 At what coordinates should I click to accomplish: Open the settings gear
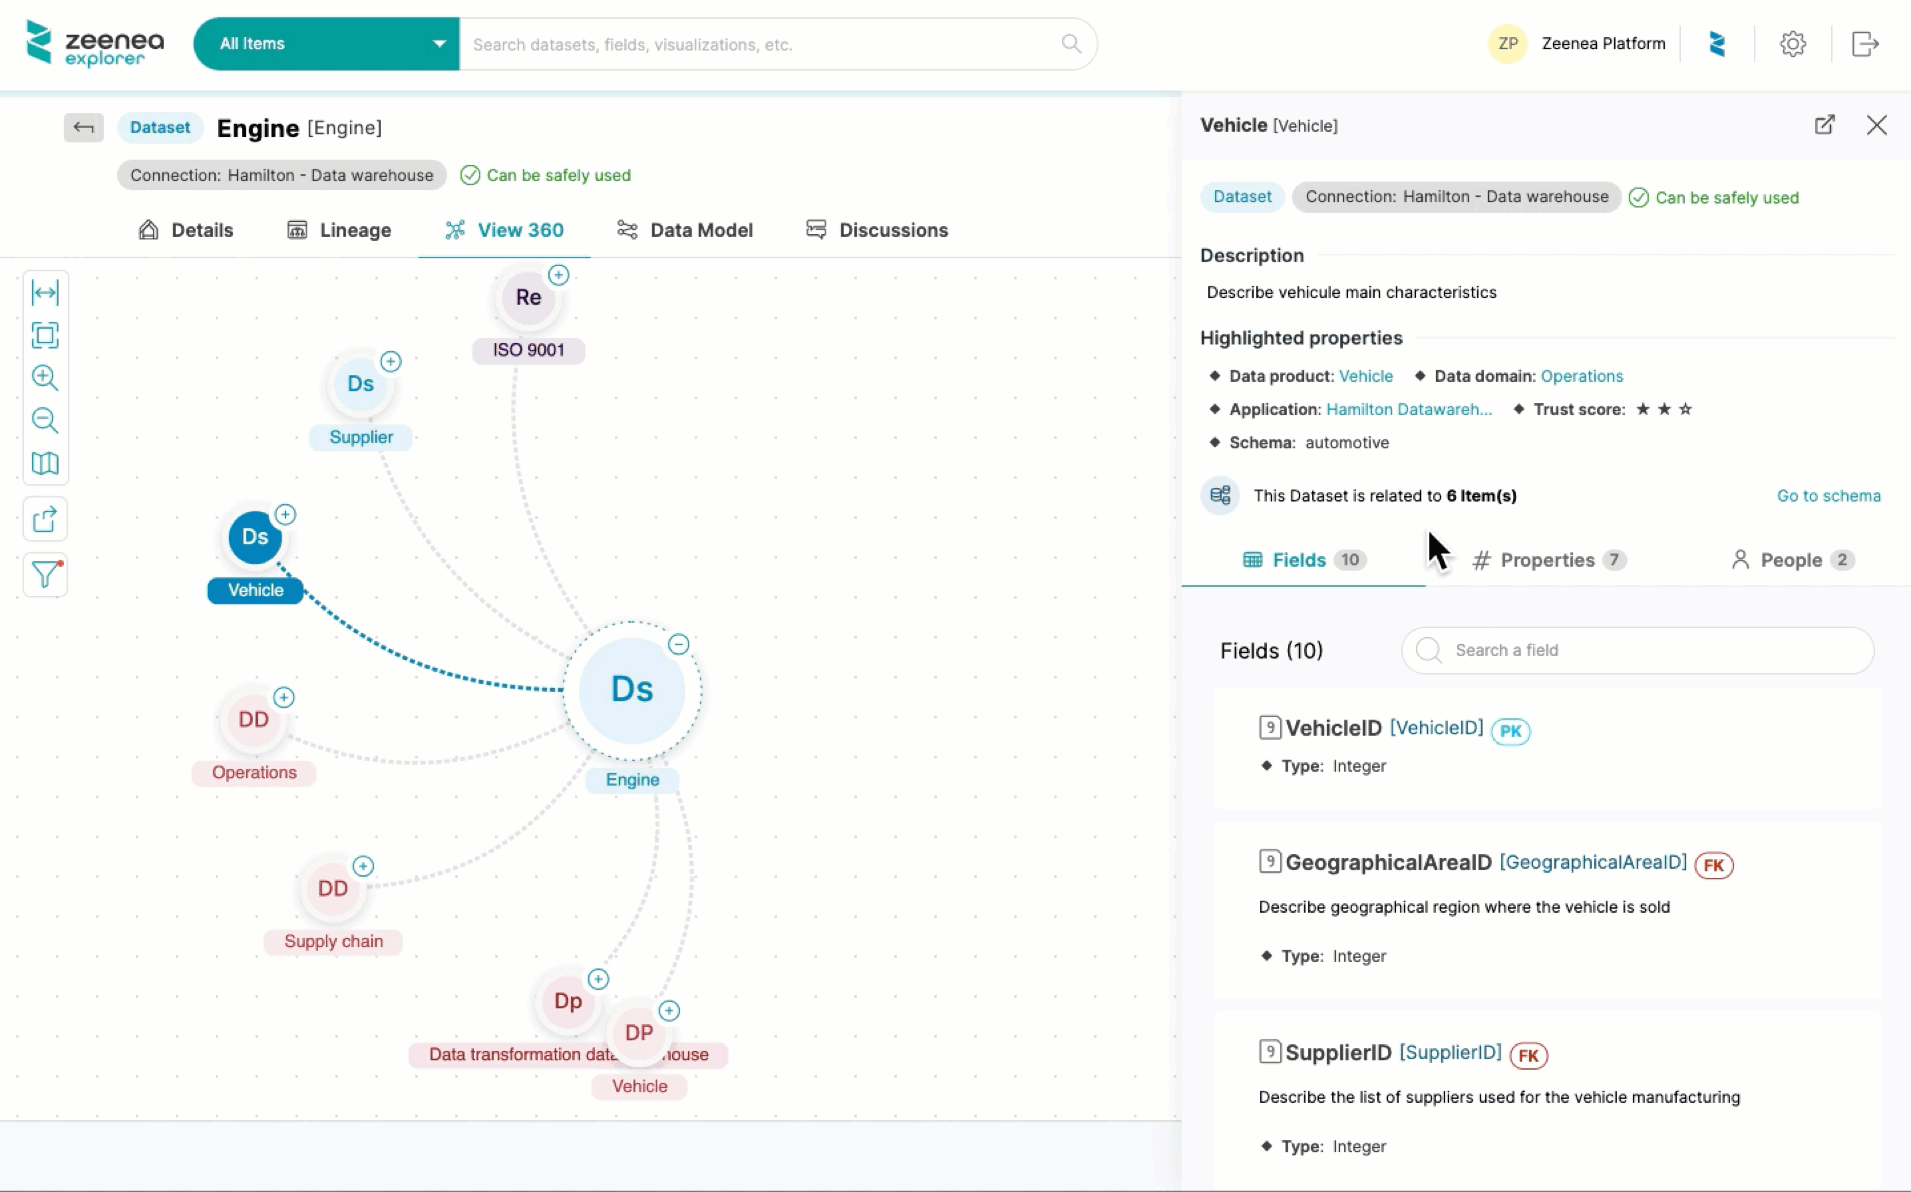point(1792,44)
